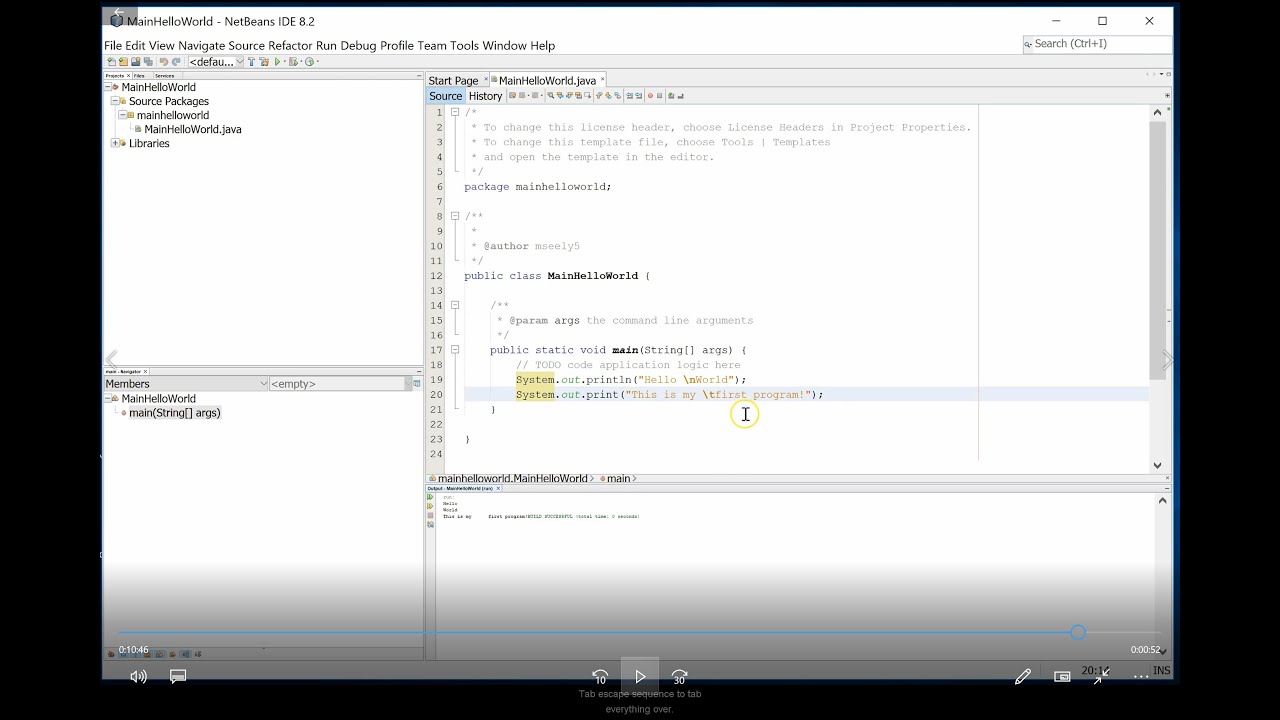Click the New Project toolbar icon
This screenshot has height=720, width=1280.
[x=123, y=61]
